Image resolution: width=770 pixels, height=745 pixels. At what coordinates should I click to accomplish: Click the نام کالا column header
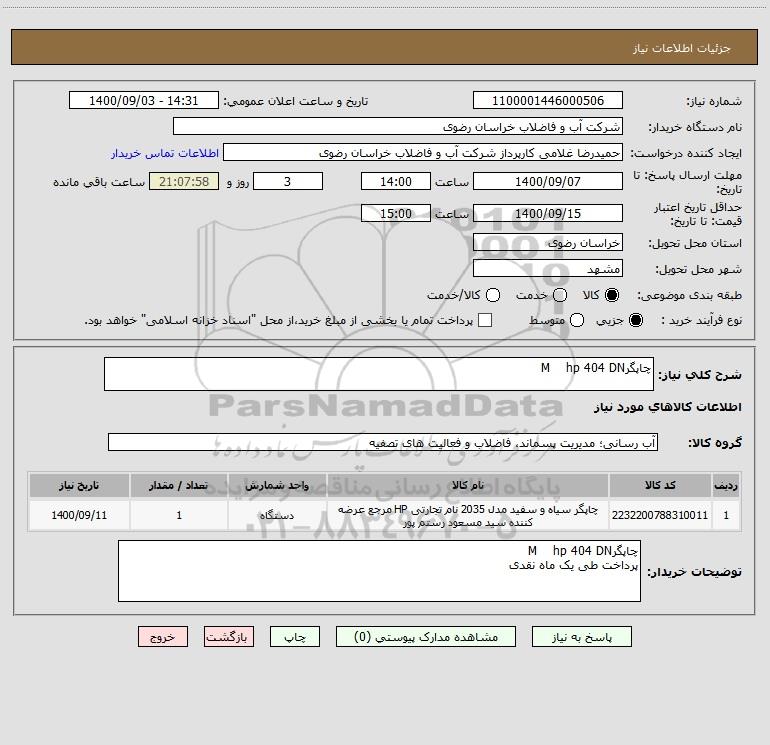pyautogui.click(x=468, y=485)
